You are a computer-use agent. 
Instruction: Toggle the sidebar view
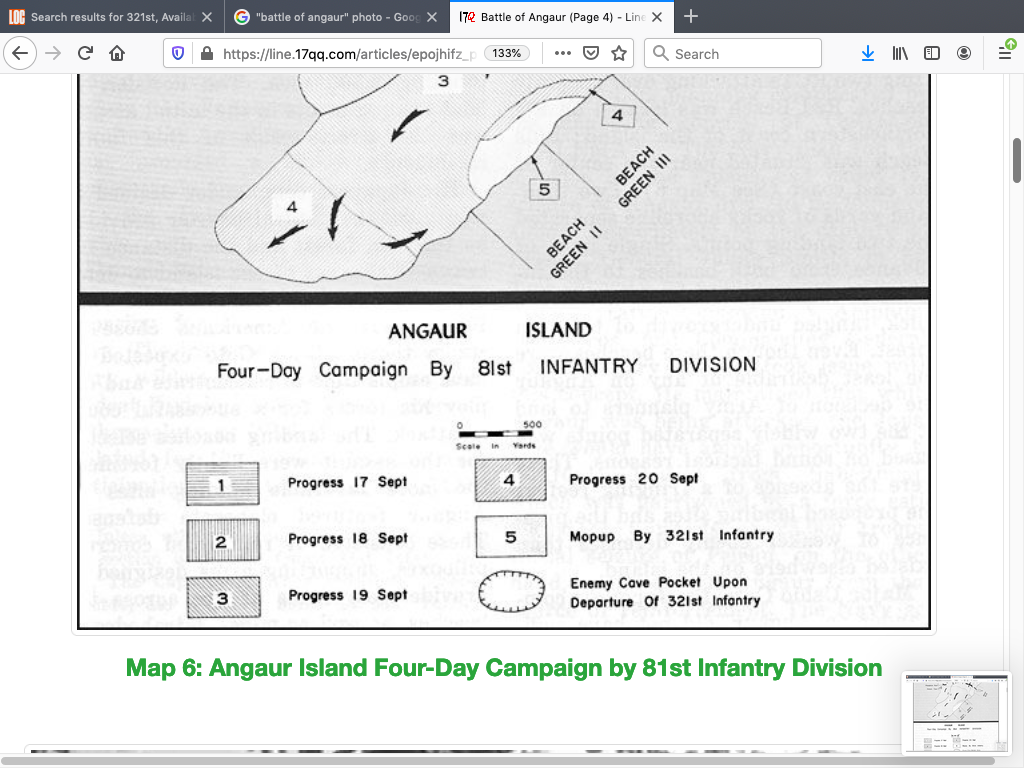click(x=932, y=54)
